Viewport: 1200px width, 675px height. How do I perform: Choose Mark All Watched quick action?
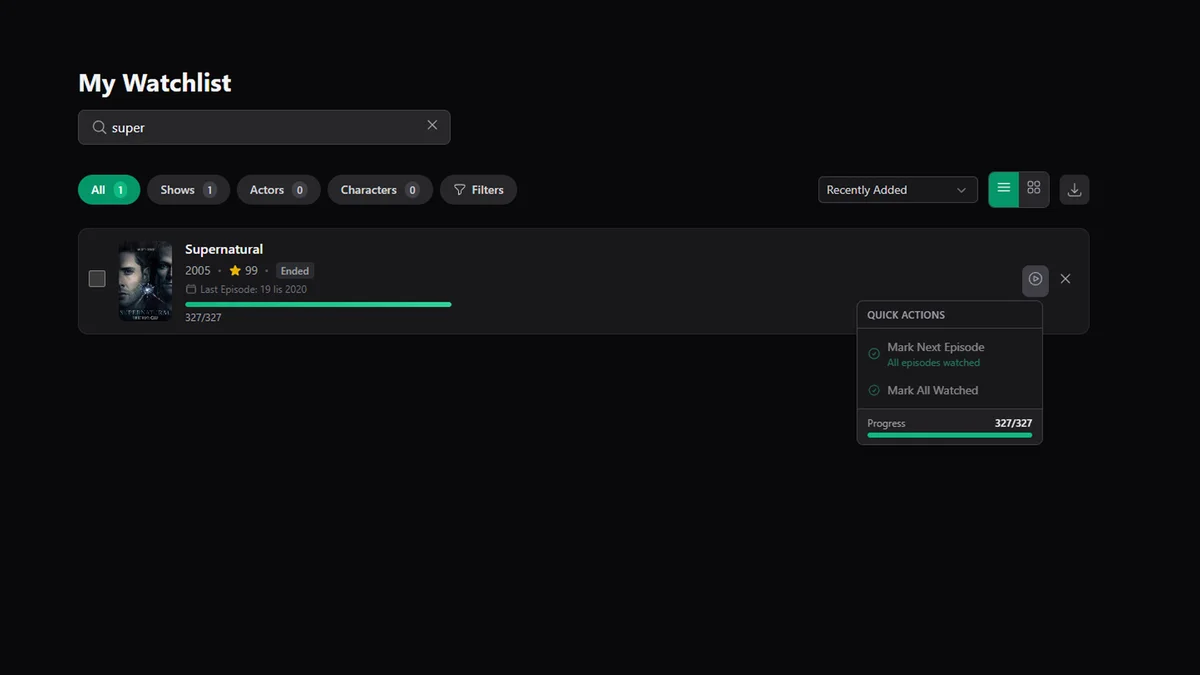(932, 390)
